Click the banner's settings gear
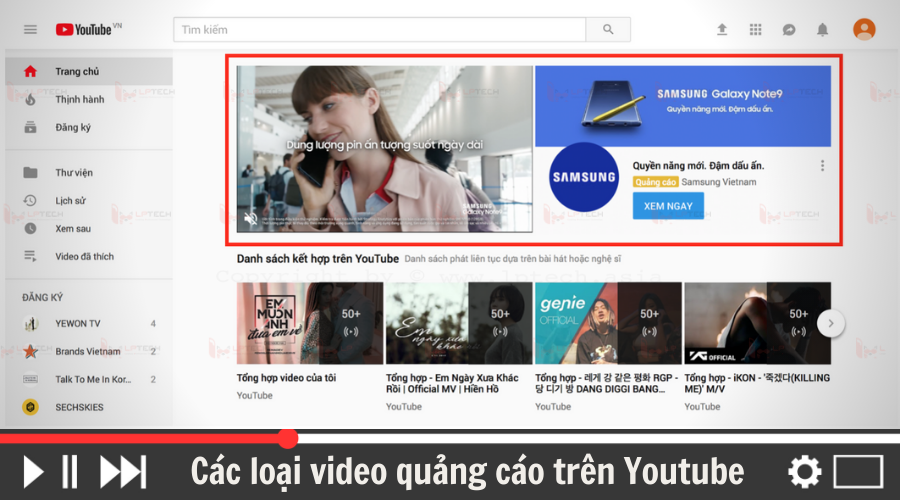900x500 pixels. click(805, 472)
